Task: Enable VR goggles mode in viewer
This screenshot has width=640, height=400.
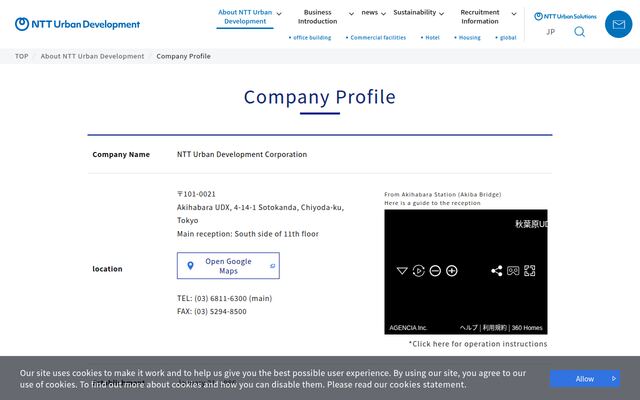Action: (x=513, y=270)
